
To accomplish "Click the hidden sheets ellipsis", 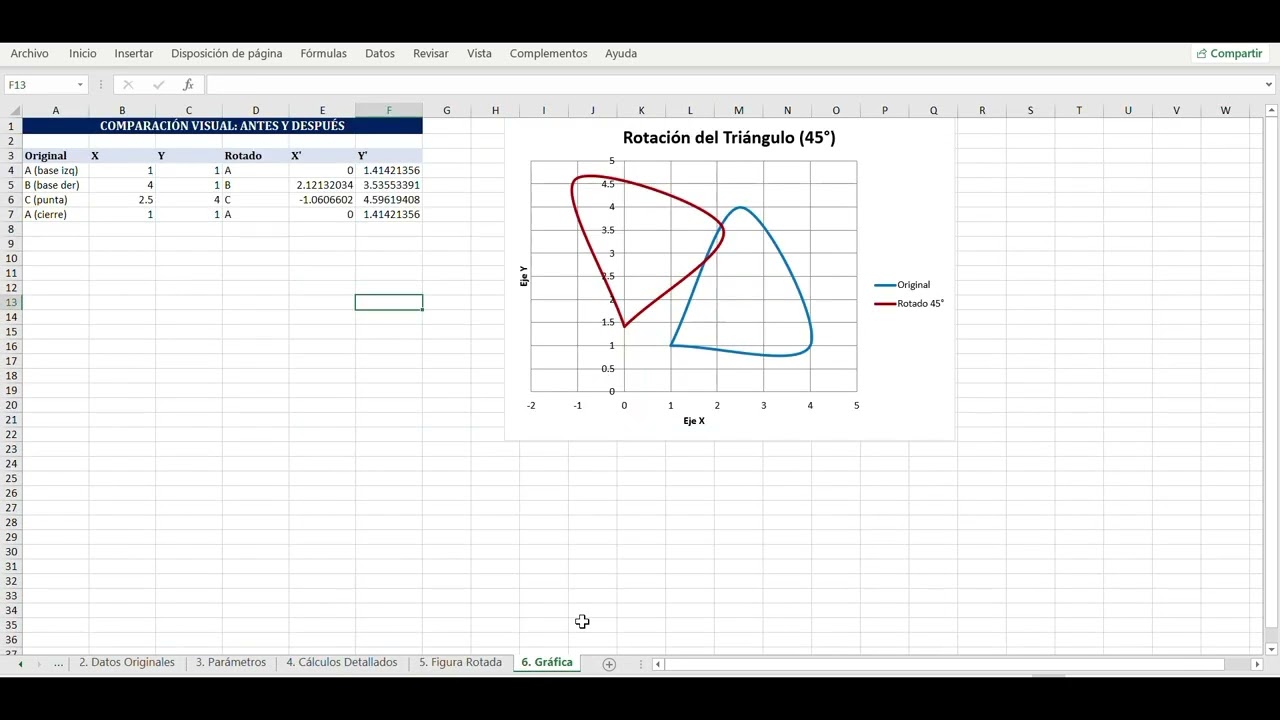I will 58,663.
